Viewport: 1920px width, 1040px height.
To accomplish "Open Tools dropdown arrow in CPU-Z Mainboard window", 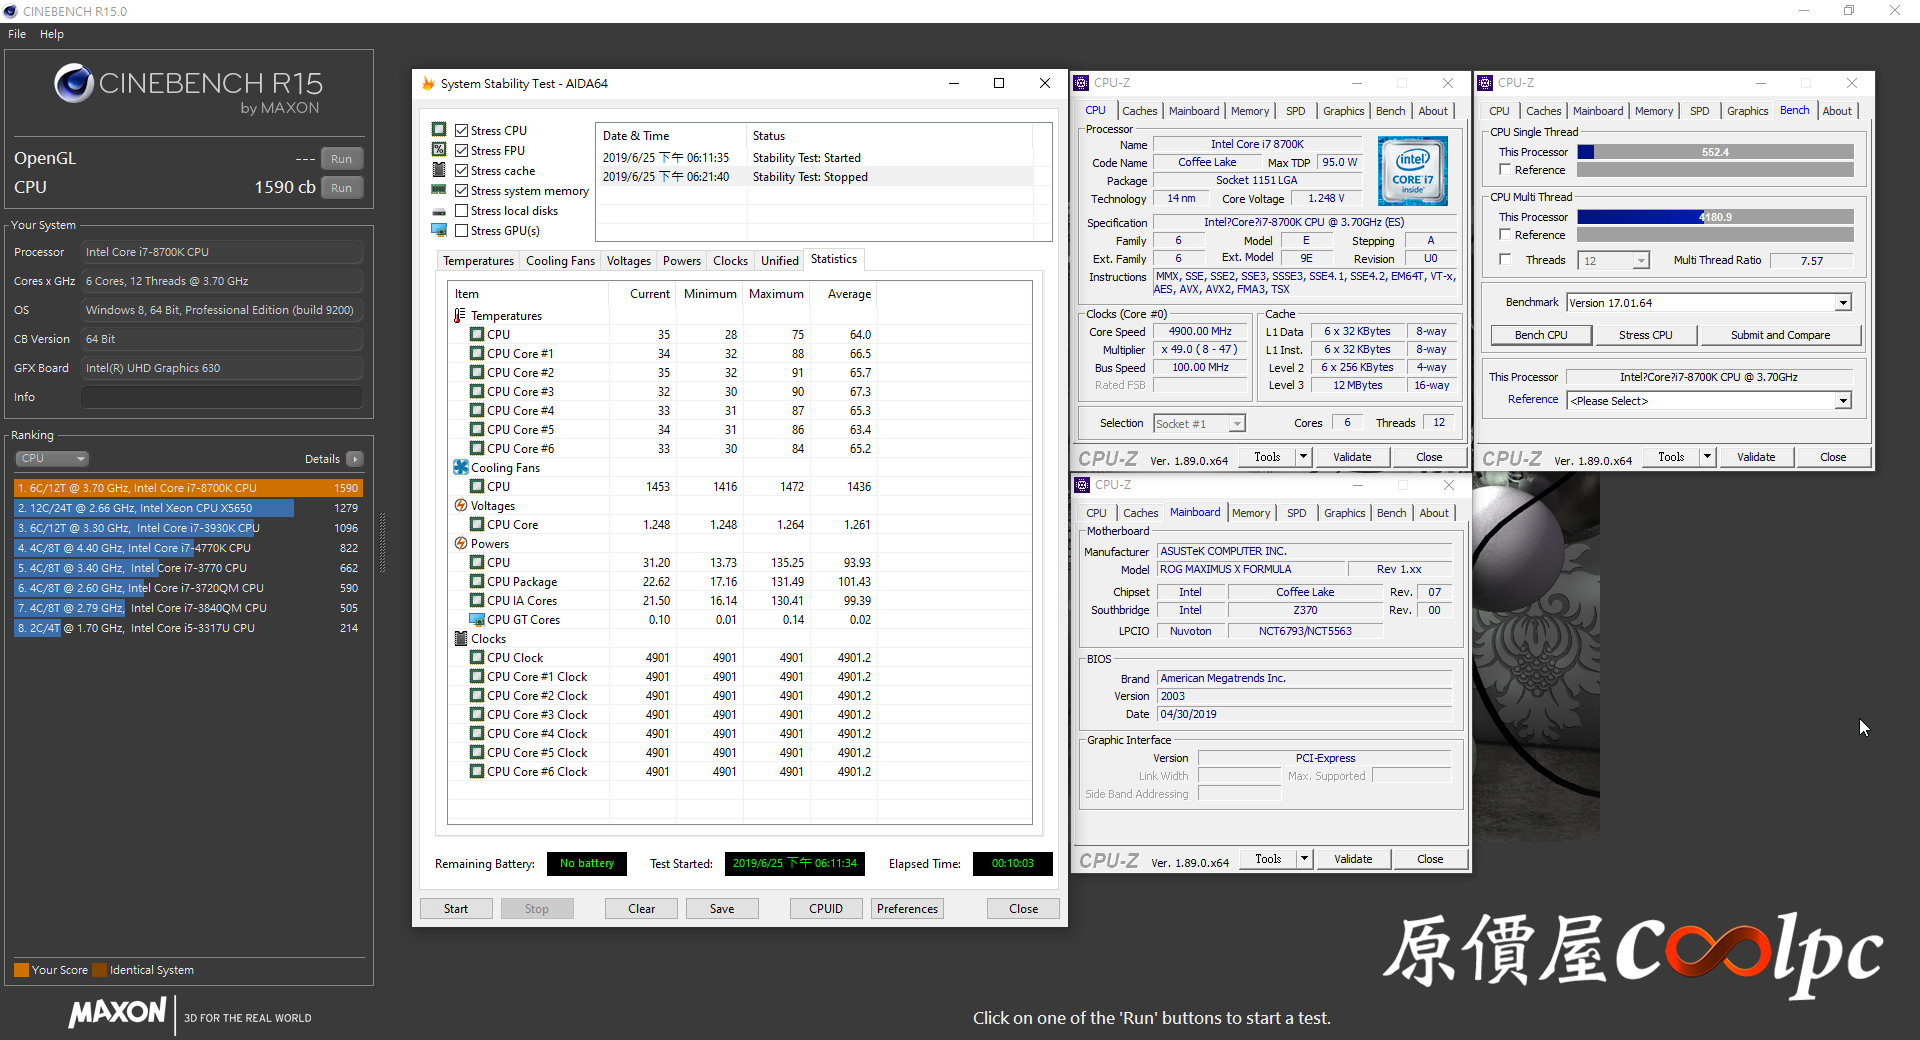I will pos(1304,859).
